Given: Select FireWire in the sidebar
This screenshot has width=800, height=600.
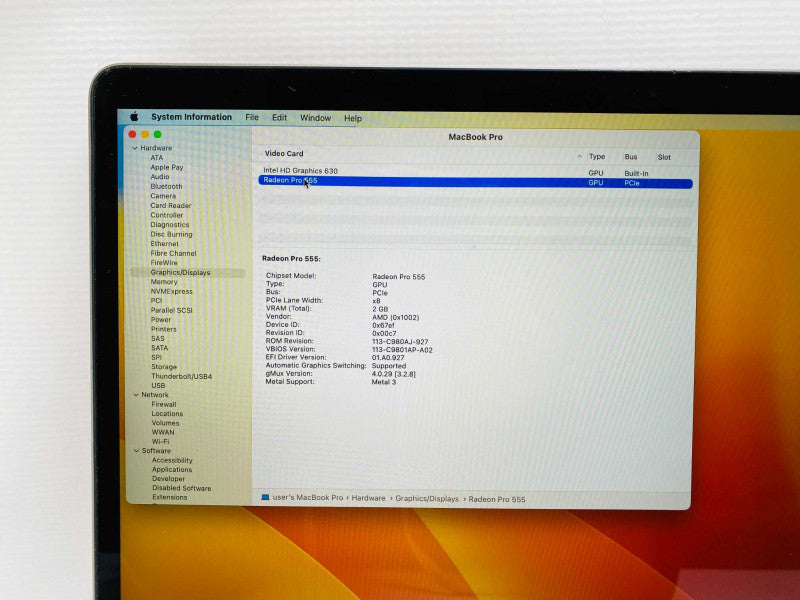Looking at the screenshot, I should tap(164, 263).
